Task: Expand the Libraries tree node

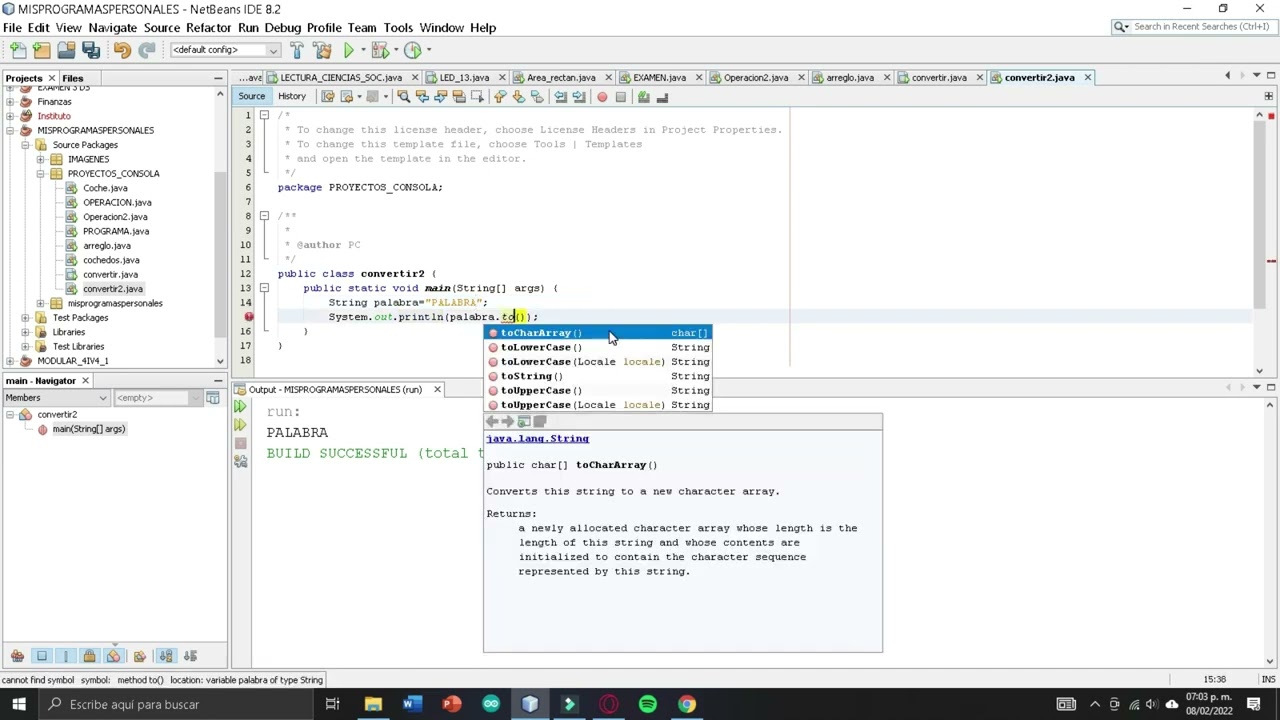Action: tap(26, 332)
